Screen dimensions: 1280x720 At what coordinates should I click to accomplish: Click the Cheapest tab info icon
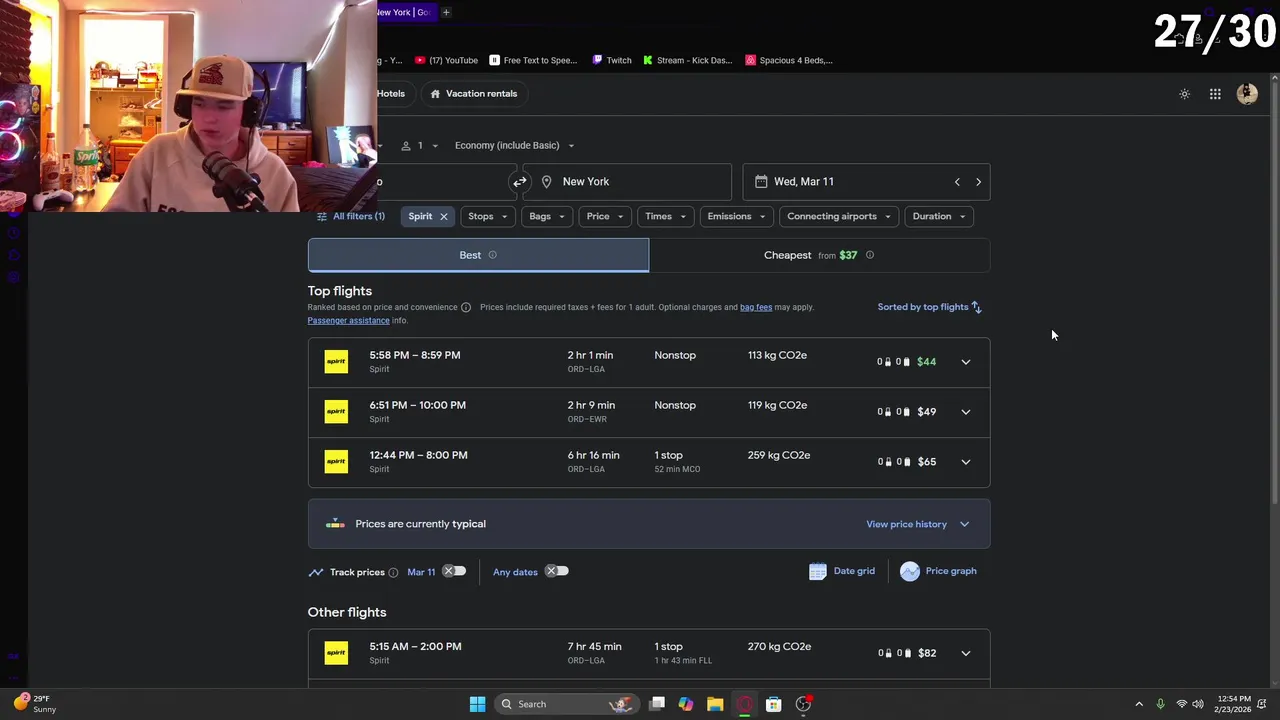tap(870, 255)
